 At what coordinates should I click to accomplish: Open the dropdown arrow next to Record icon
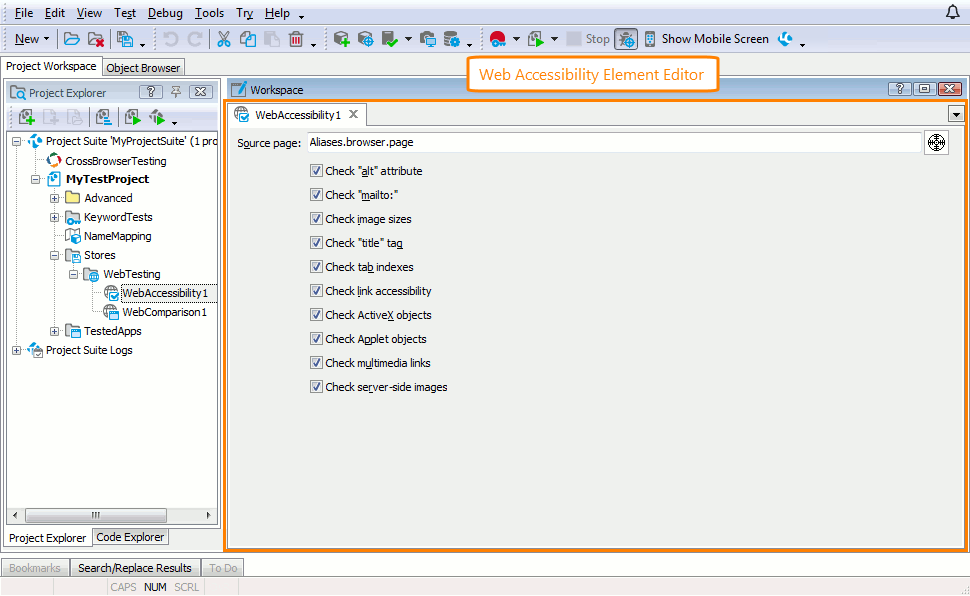click(516, 39)
